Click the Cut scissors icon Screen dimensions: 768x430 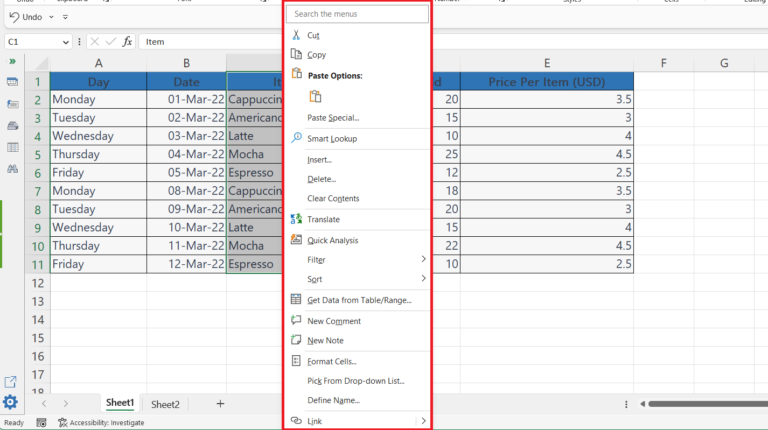coord(296,35)
